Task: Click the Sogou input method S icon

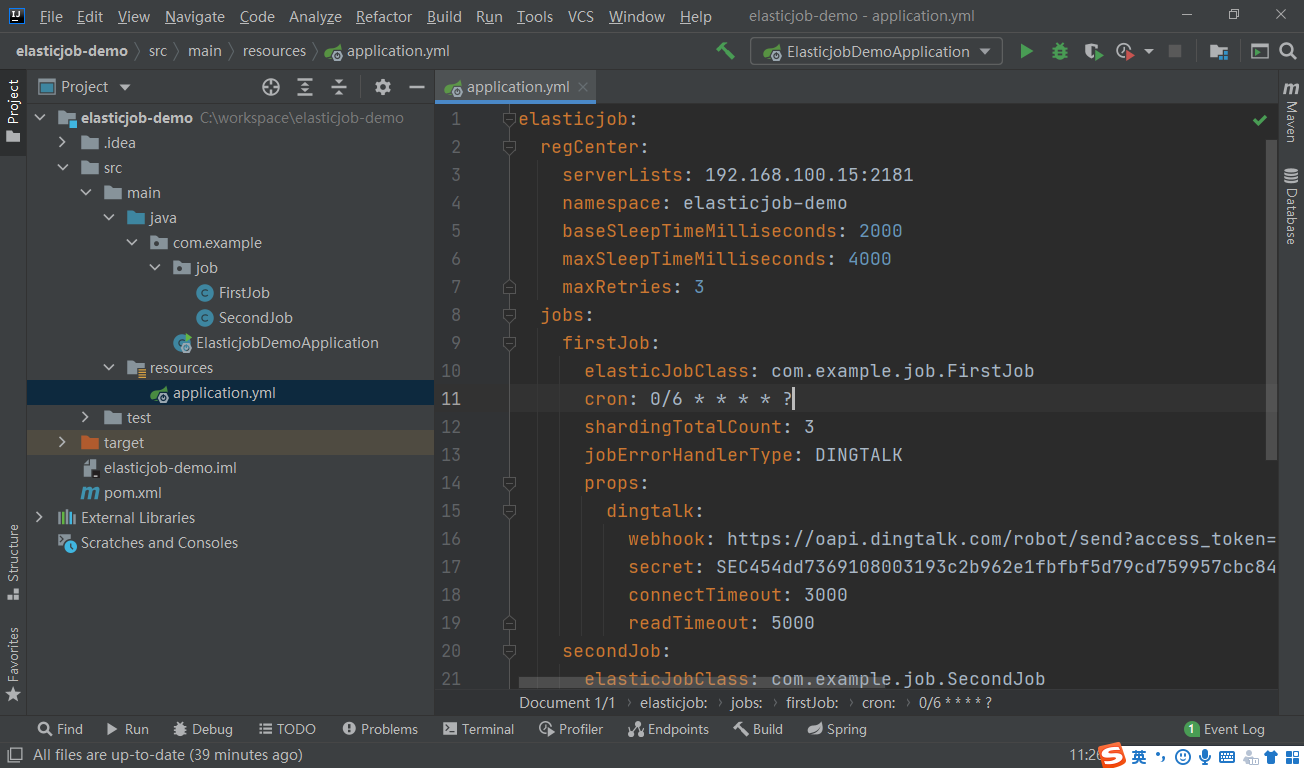Action: 1113,756
